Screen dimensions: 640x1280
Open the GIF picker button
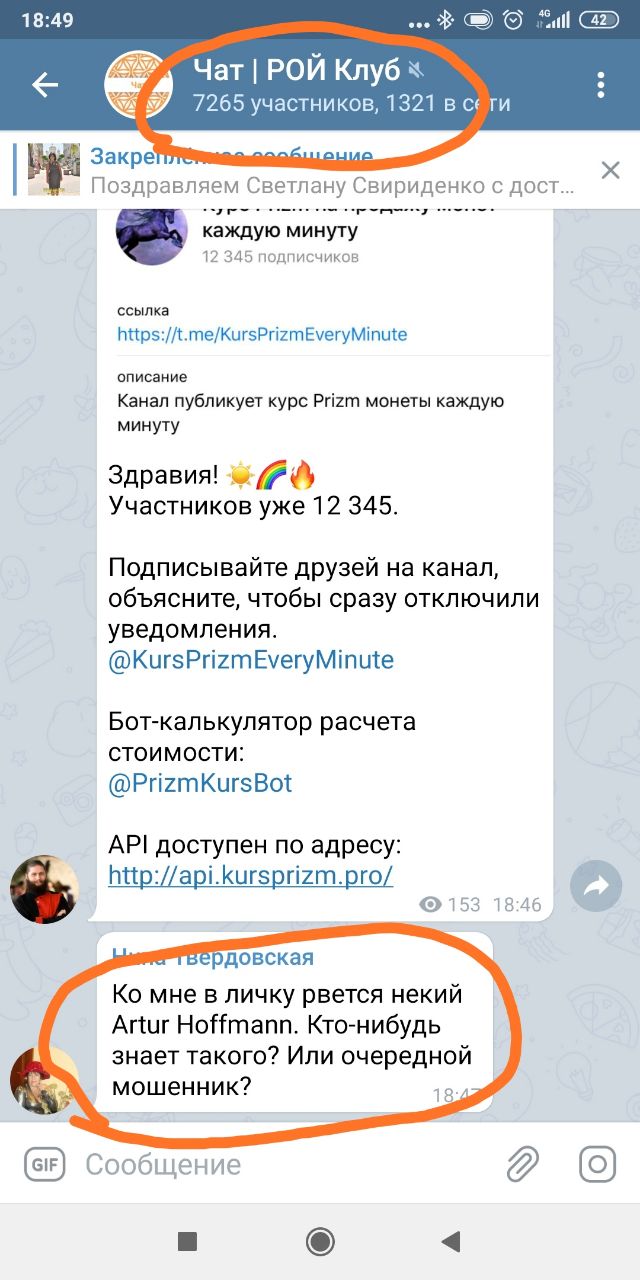pos(43,1164)
